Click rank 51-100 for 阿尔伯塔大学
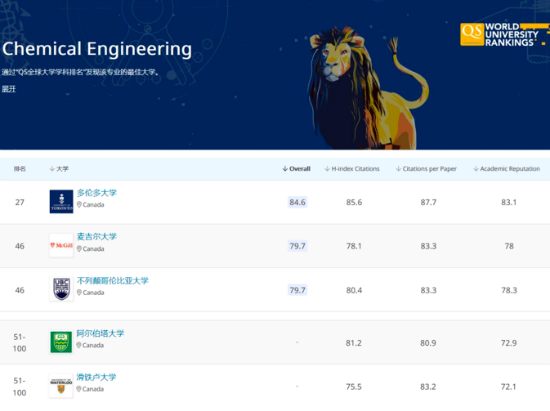The width and height of the screenshot is (550, 411). (20, 343)
